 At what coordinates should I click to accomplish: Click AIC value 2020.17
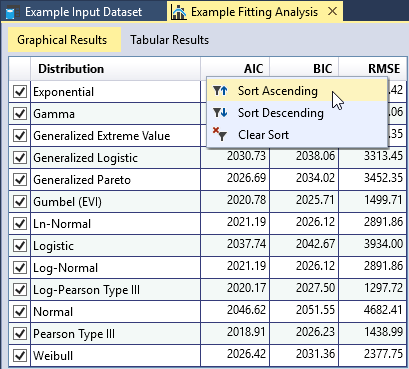point(246,288)
